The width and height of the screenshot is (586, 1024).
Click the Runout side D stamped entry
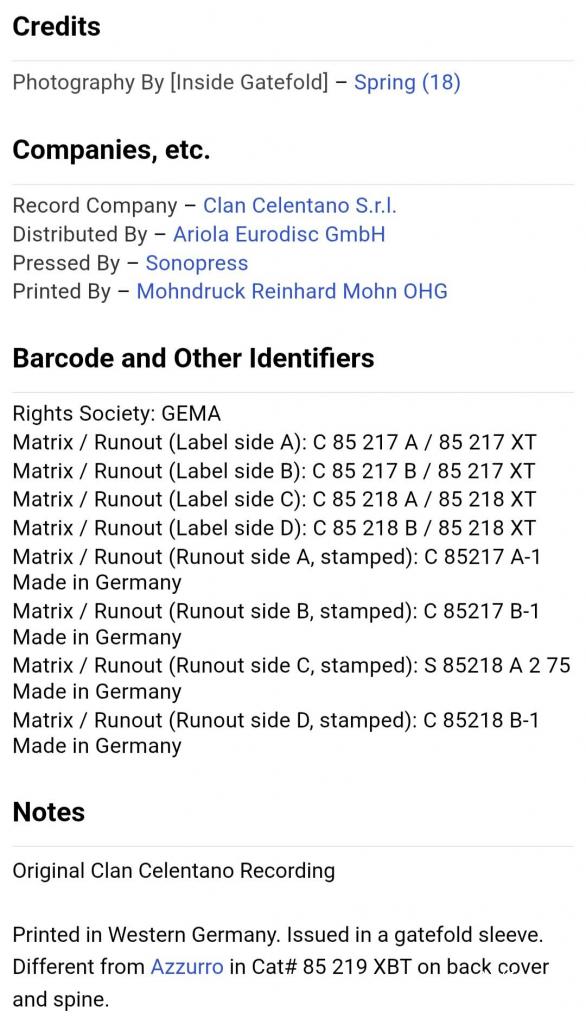click(x=276, y=733)
